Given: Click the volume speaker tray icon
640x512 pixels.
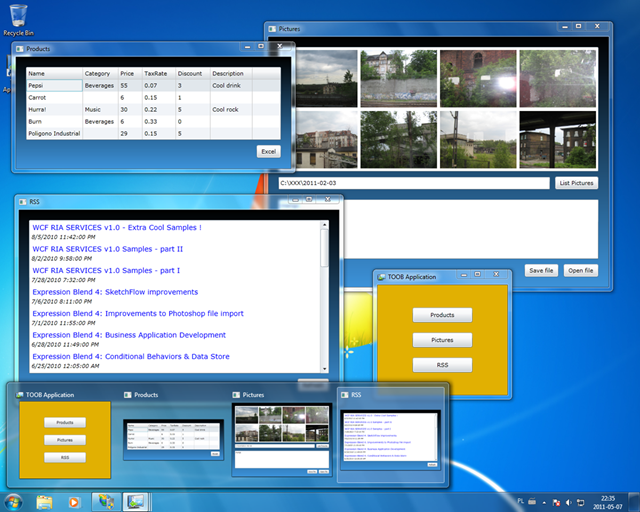Looking at the screenshot, I should [x=568, y=503].
